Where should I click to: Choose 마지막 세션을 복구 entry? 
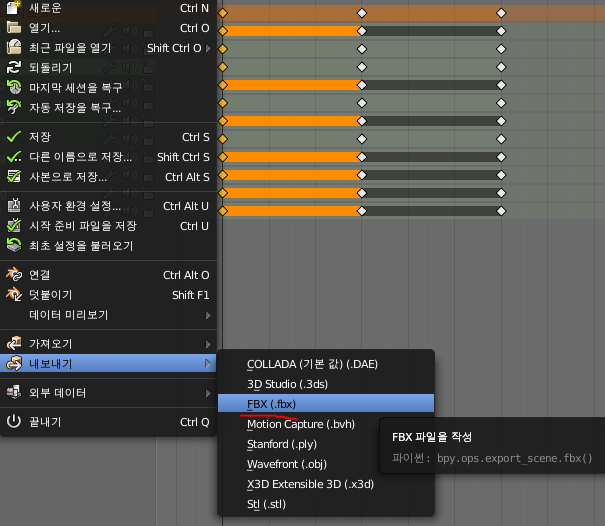(108, 88)
